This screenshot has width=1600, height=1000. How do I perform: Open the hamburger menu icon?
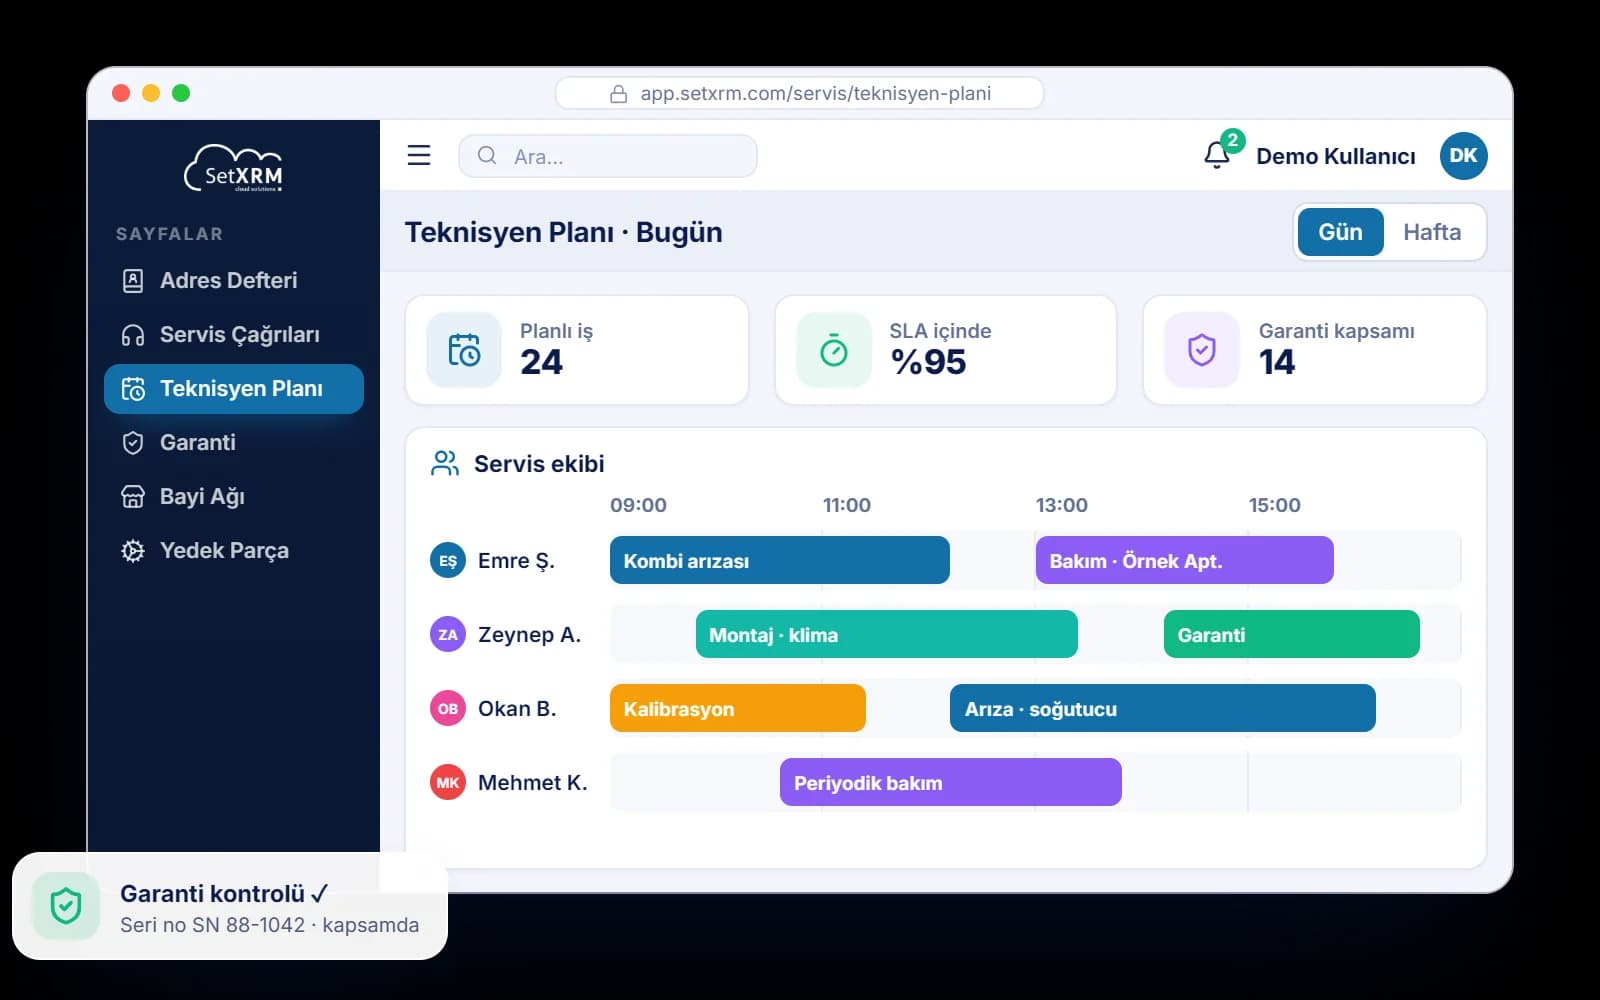(x=419, y=155)
